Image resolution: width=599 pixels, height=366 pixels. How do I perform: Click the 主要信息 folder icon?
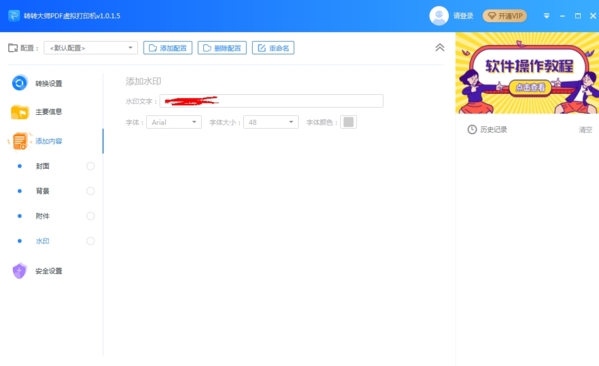[x=19, y=112]
